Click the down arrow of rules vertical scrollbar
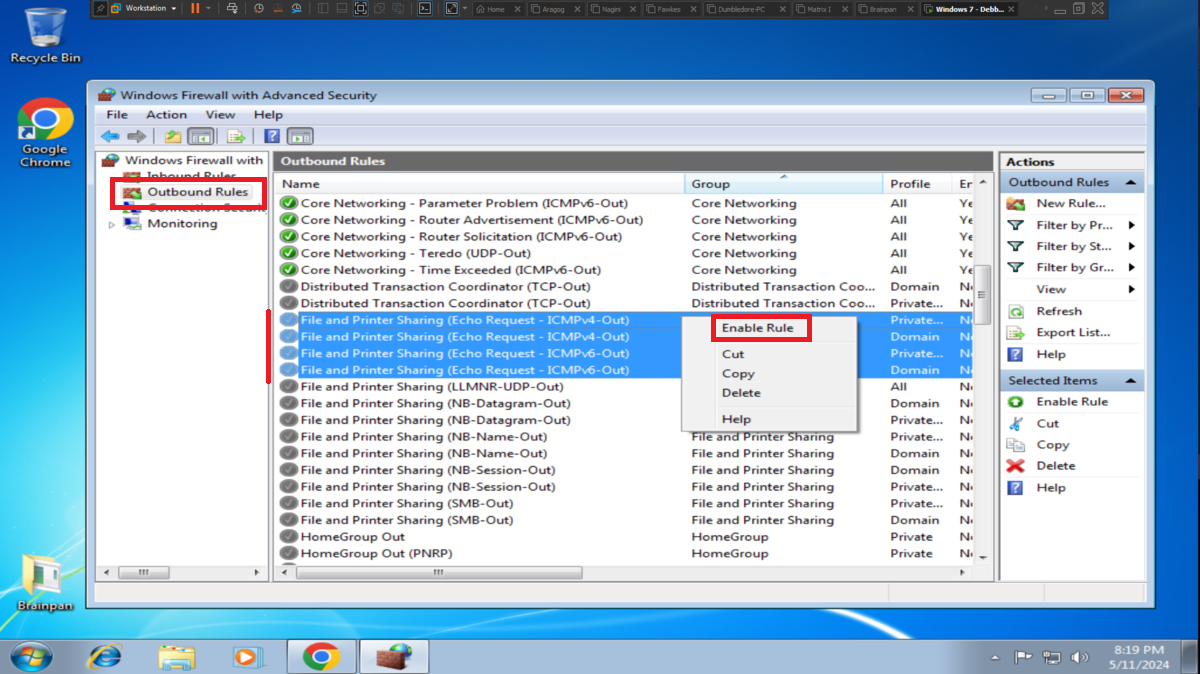 point(982,556)
